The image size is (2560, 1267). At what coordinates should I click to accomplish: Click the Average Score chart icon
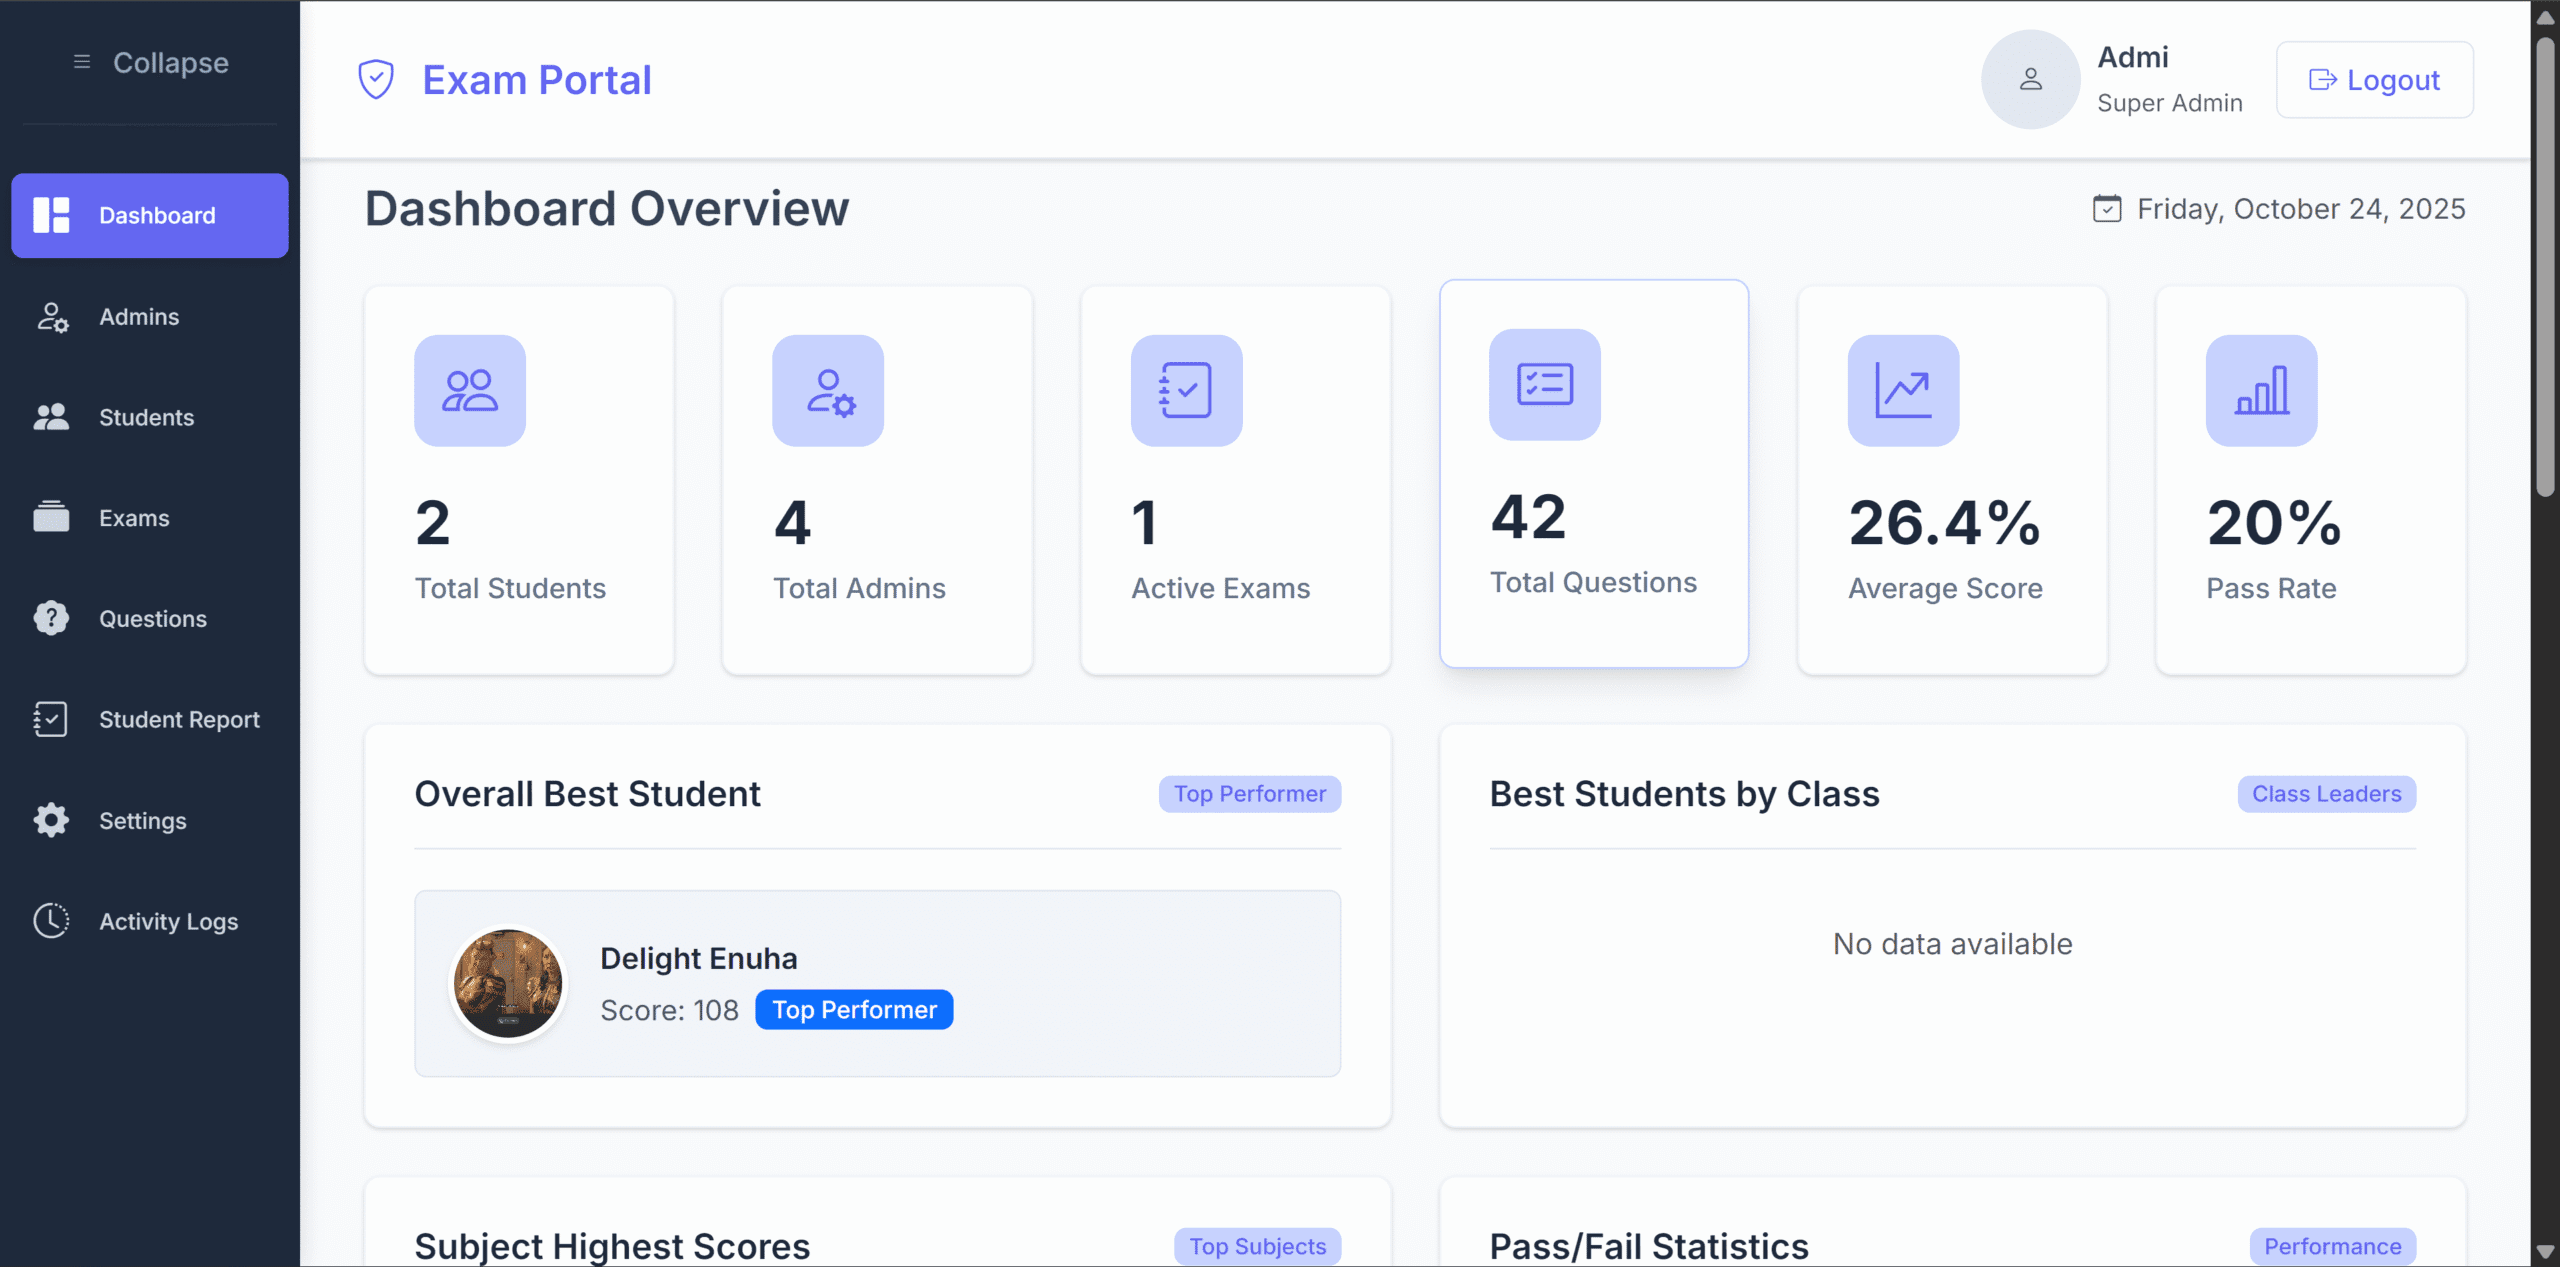(1903, 390)
